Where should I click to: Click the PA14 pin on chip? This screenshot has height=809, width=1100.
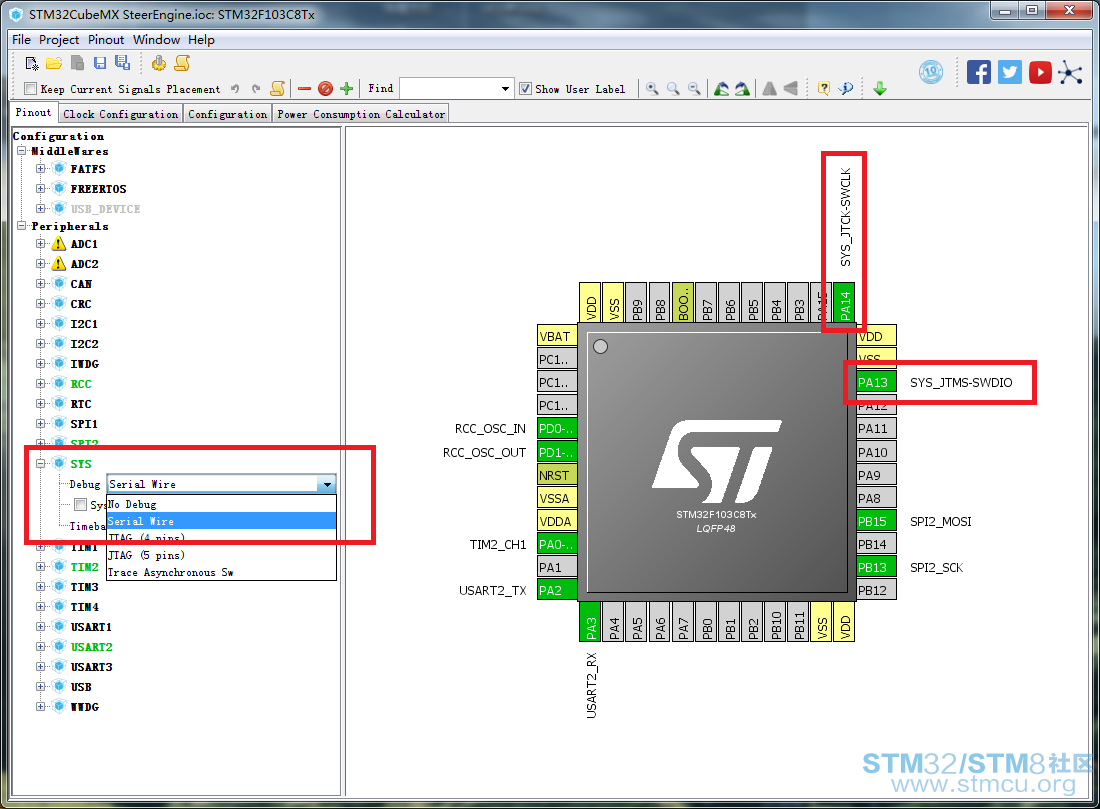coord(845,302)
